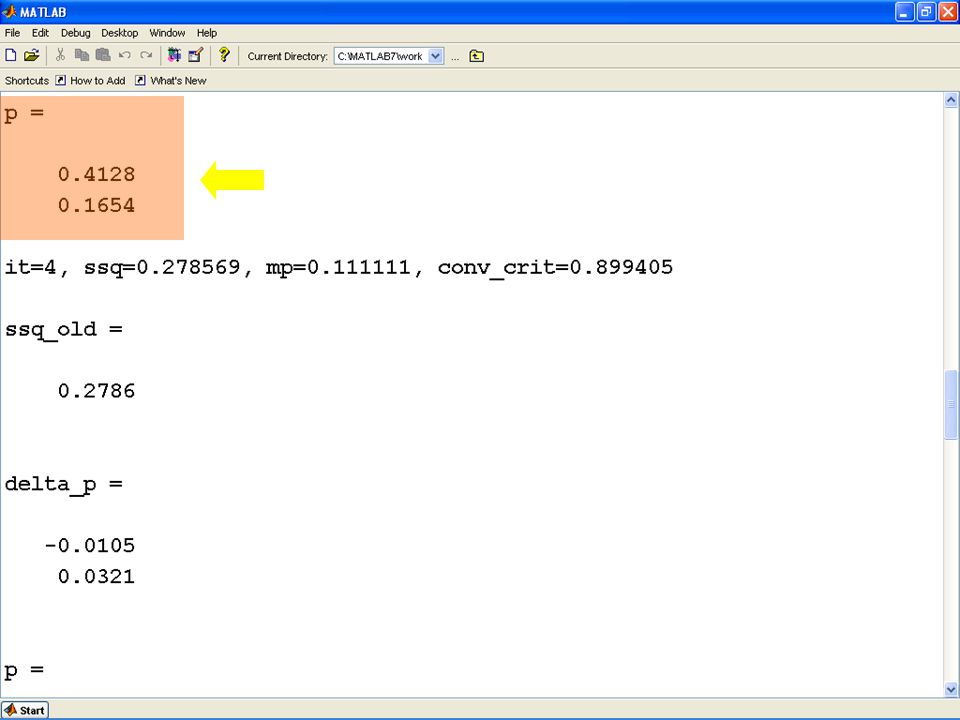Open the Edit menu

click(x=40, y=33)
